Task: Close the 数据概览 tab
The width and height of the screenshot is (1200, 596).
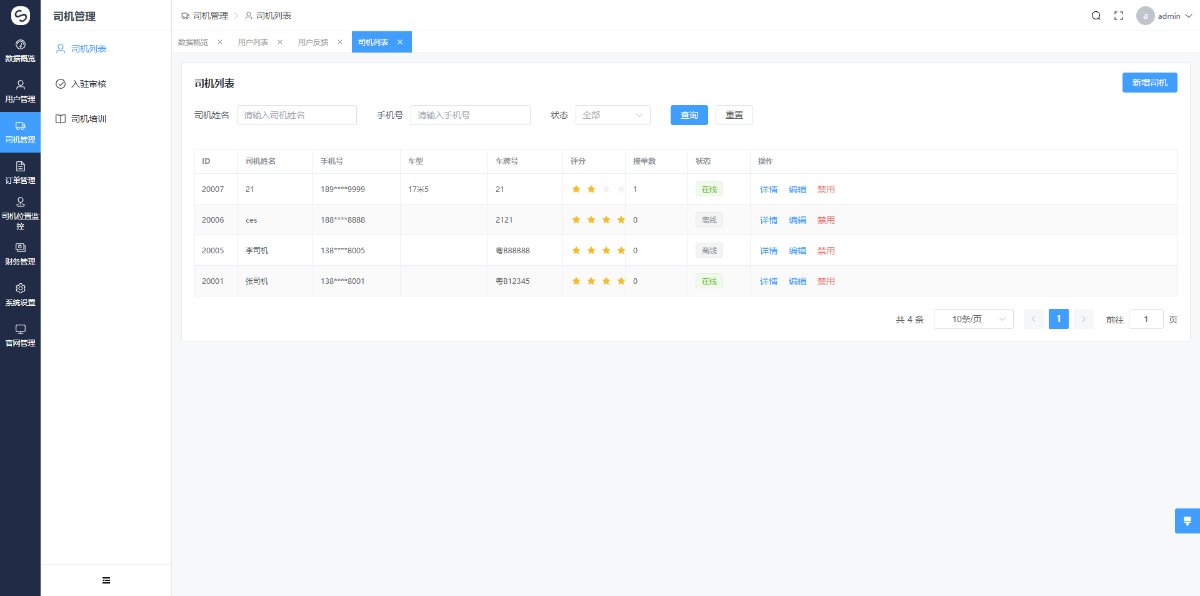Action: click(x=220, y=42)
